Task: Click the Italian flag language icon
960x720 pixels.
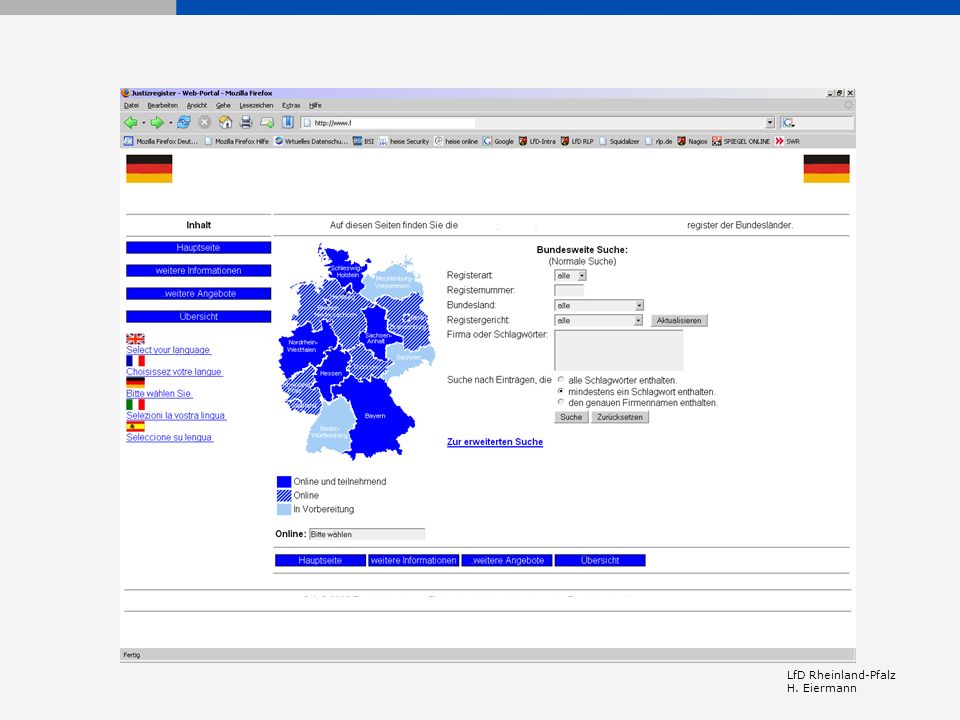Action: click(x=135, y=405)
